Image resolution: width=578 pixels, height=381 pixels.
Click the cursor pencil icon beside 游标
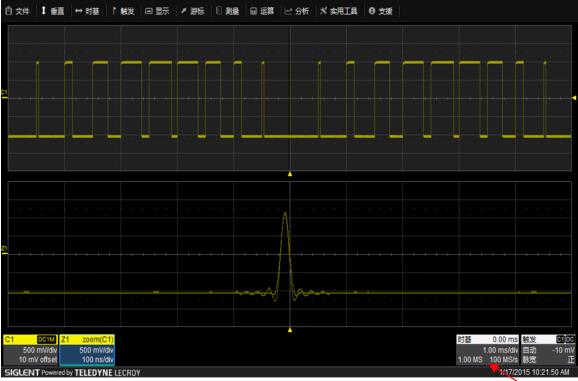click(x=184, y=11)
